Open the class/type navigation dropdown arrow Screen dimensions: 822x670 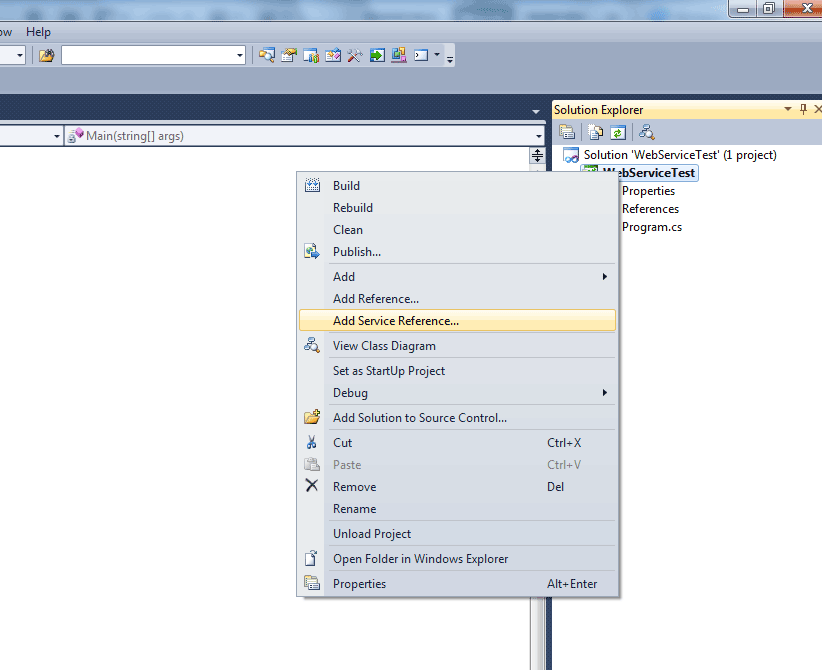tap(57, 136)
